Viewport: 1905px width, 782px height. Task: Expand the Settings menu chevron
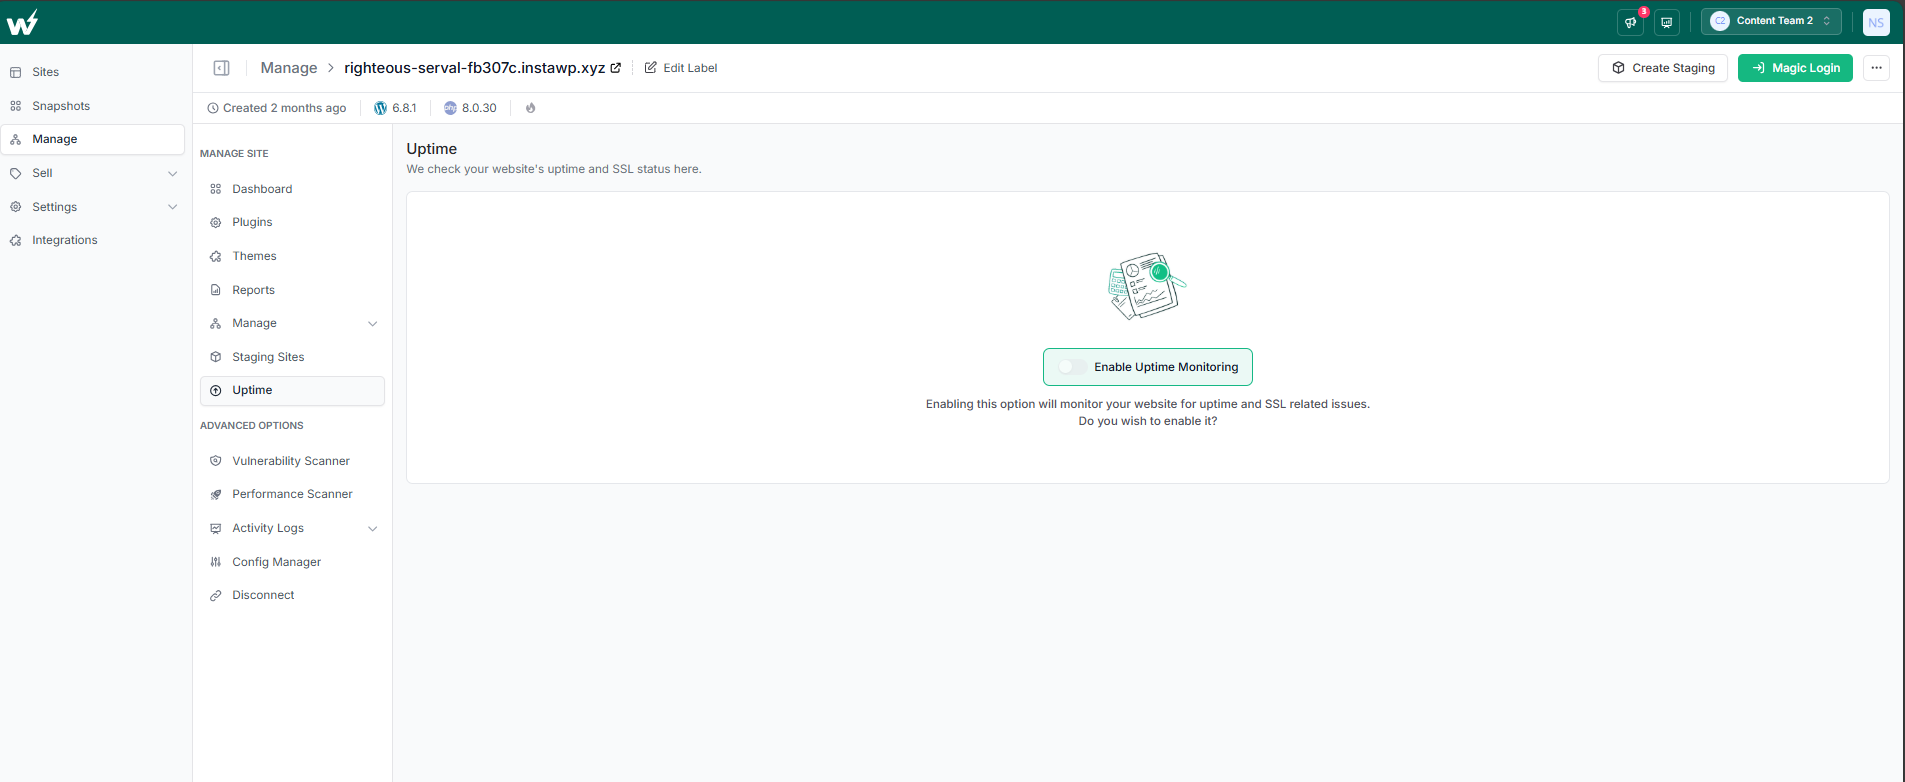(172, 207)
